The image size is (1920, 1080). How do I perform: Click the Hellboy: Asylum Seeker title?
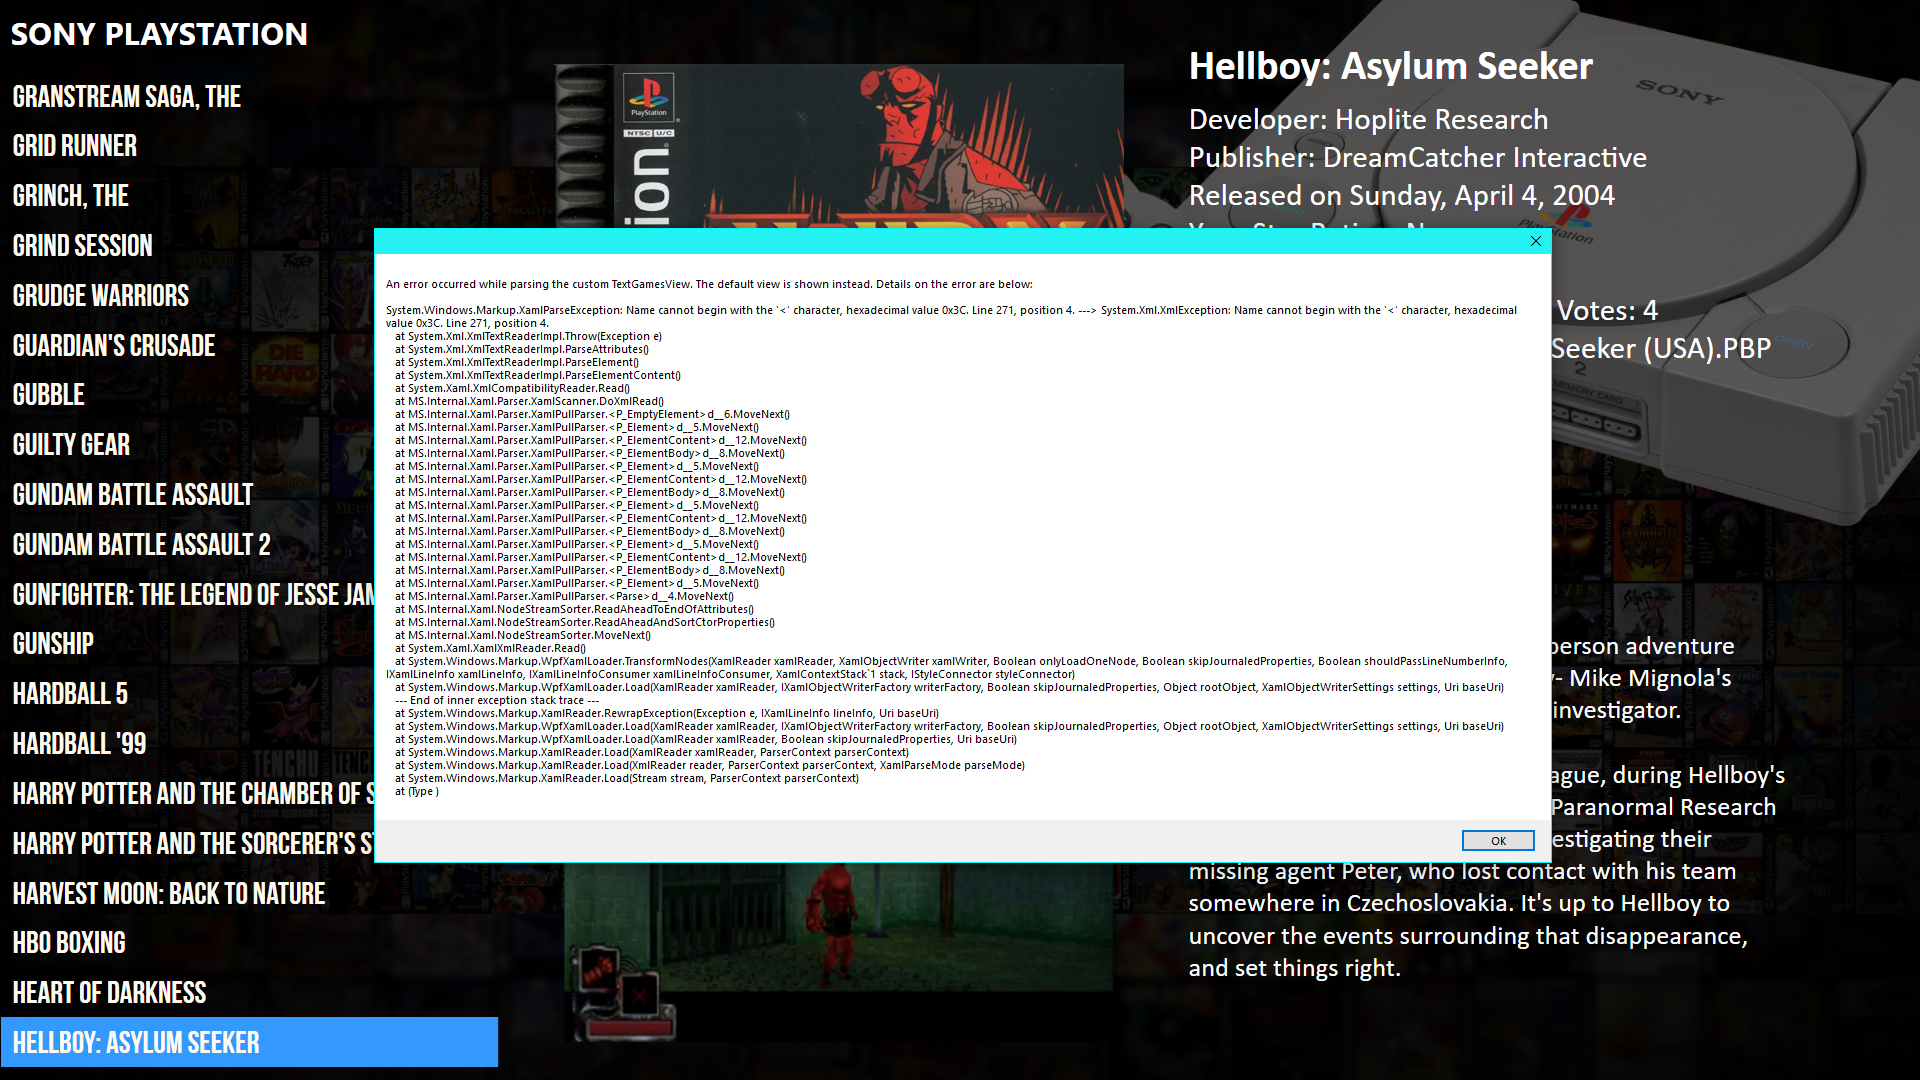1390,66
